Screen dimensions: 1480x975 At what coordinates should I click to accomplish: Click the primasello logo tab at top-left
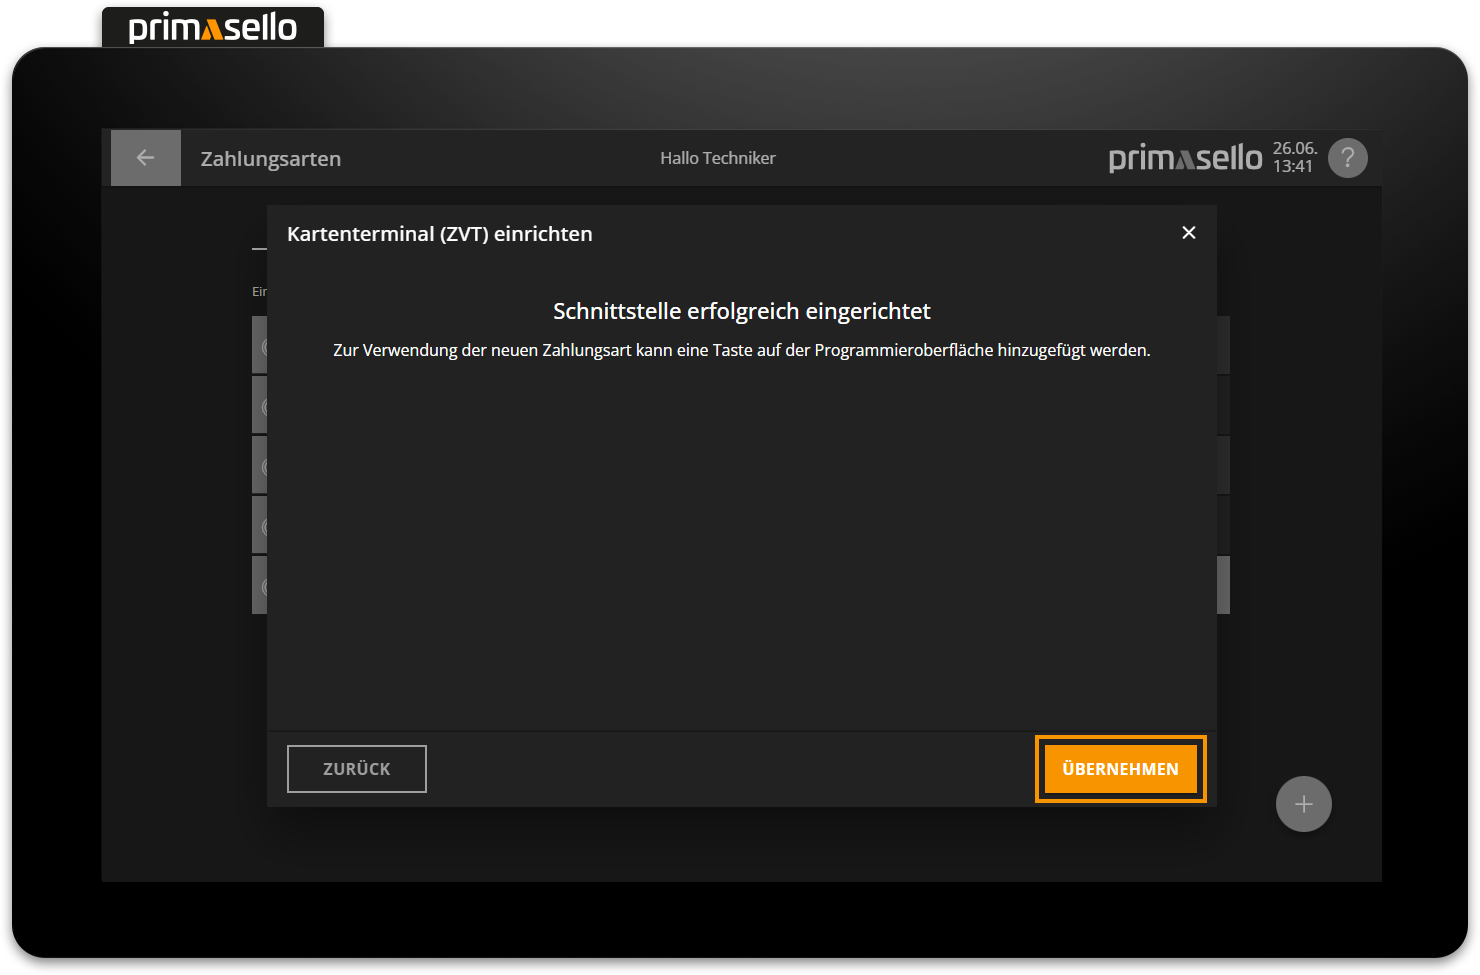pyautogui.click(x=213, y=27)
